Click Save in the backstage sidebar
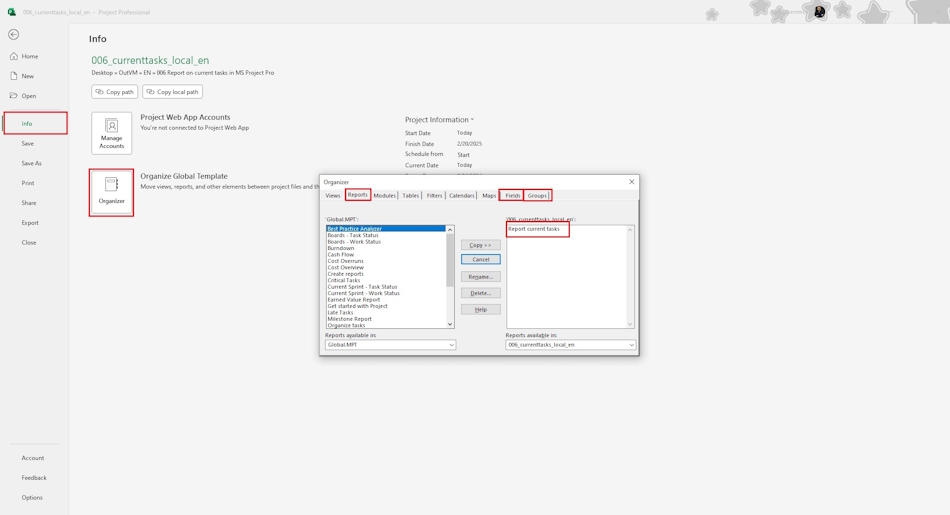 (28, 144)
